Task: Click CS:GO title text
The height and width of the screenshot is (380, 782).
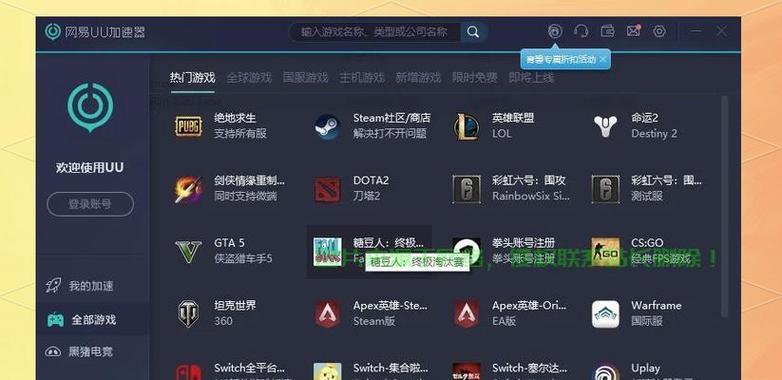Action: (647, 243)
